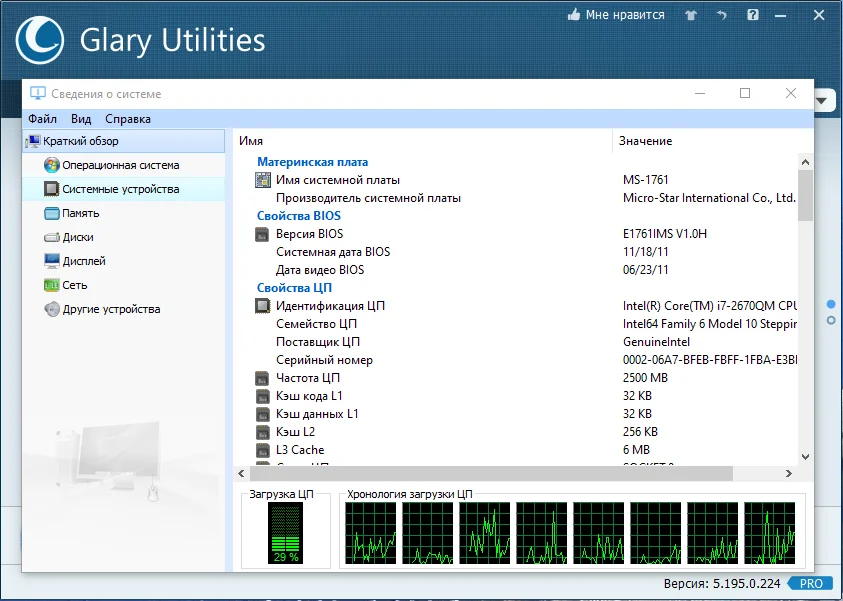The height and width of the screenshot is (601, 843).
Task: Open the Справка menu
Action: (x=128, y=119)
